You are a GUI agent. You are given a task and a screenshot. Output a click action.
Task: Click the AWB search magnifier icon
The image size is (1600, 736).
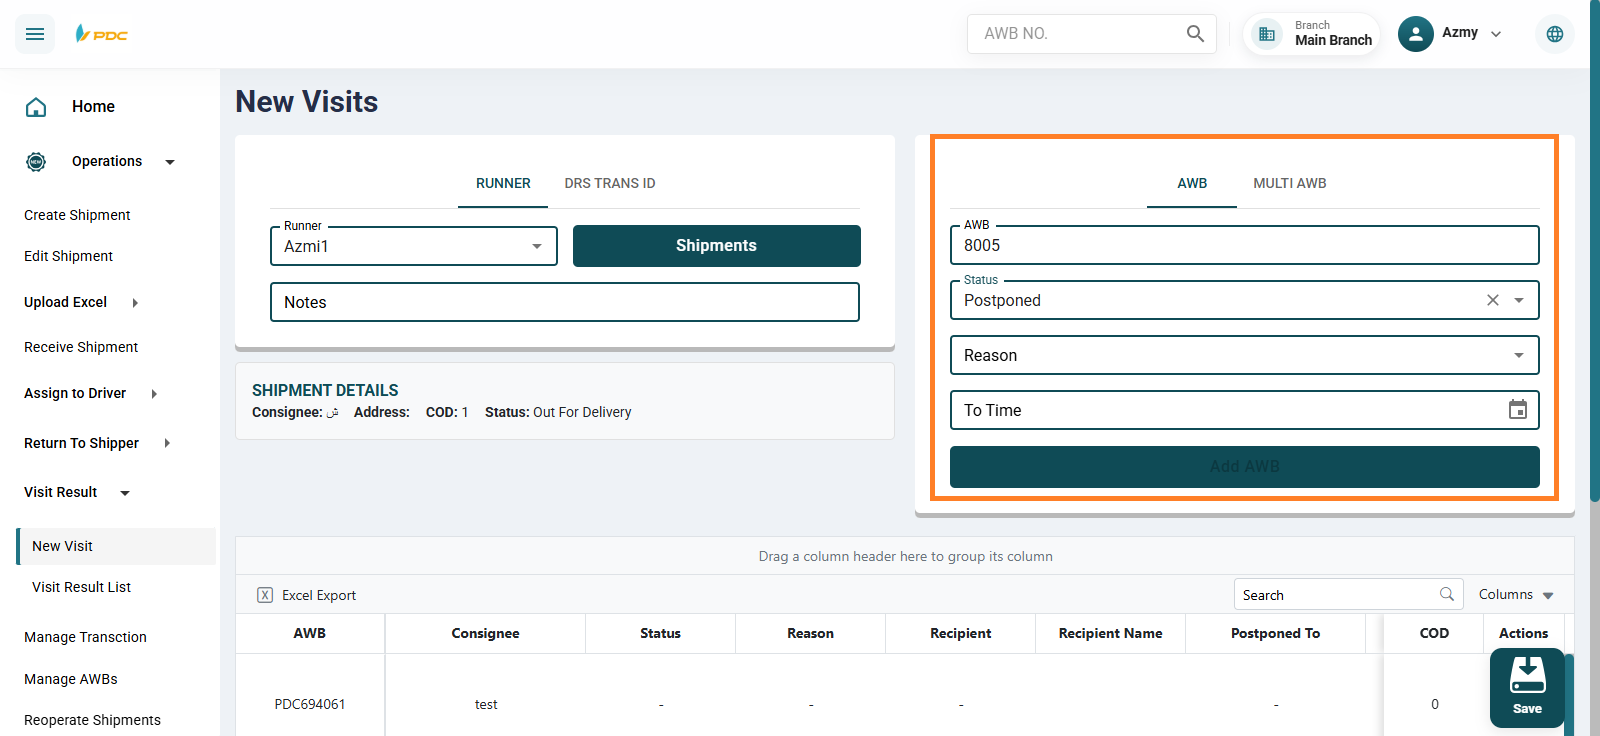1195,34
